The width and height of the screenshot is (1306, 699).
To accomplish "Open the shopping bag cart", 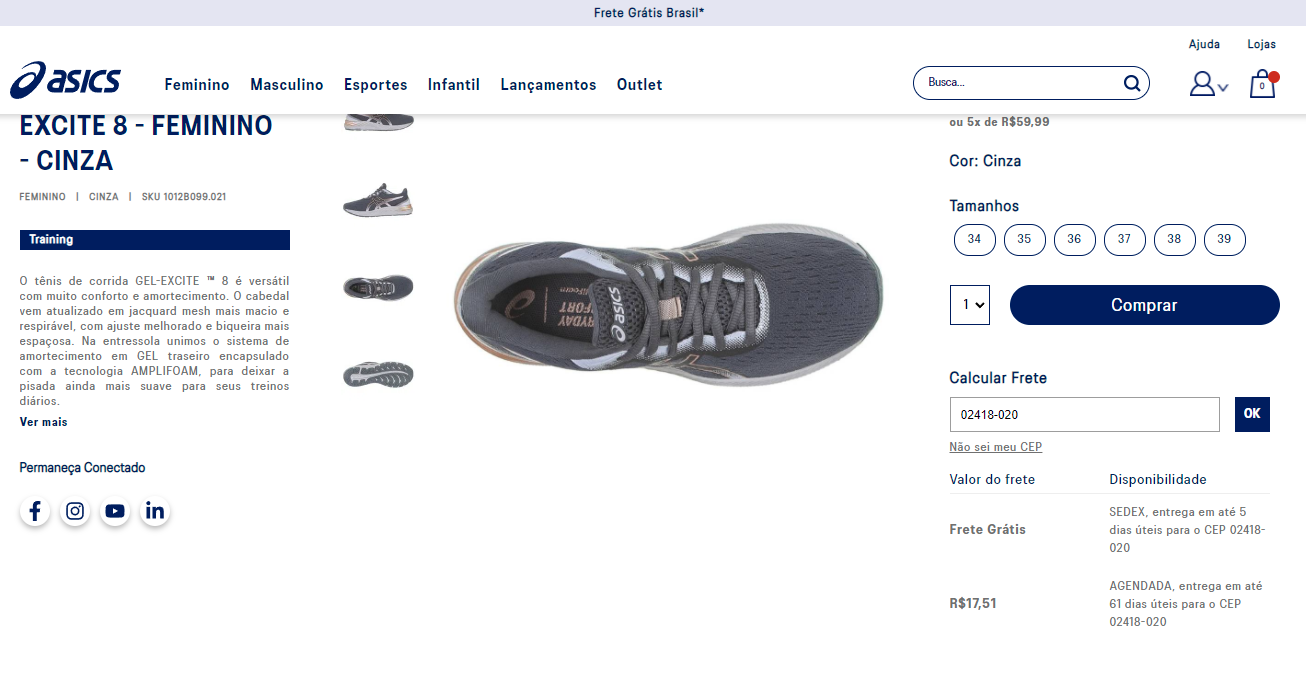I will click(1262, 84).
